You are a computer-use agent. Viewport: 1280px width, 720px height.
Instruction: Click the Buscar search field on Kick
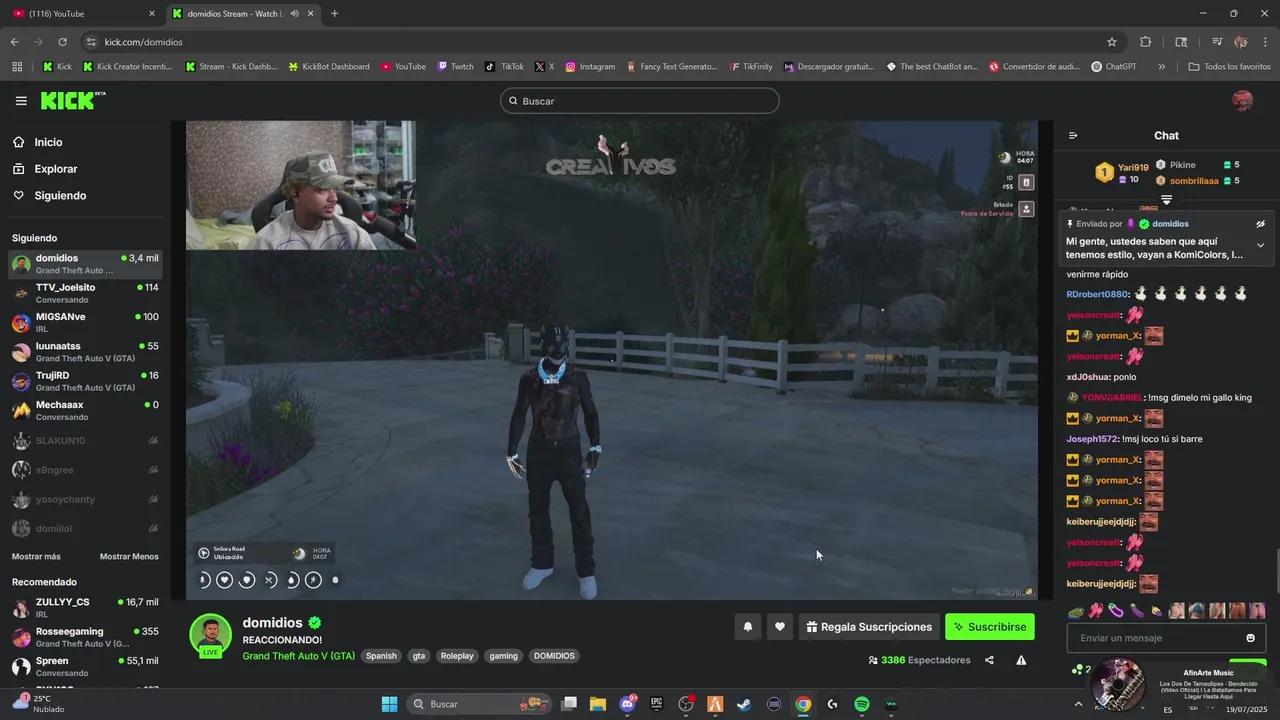point(640,101)
